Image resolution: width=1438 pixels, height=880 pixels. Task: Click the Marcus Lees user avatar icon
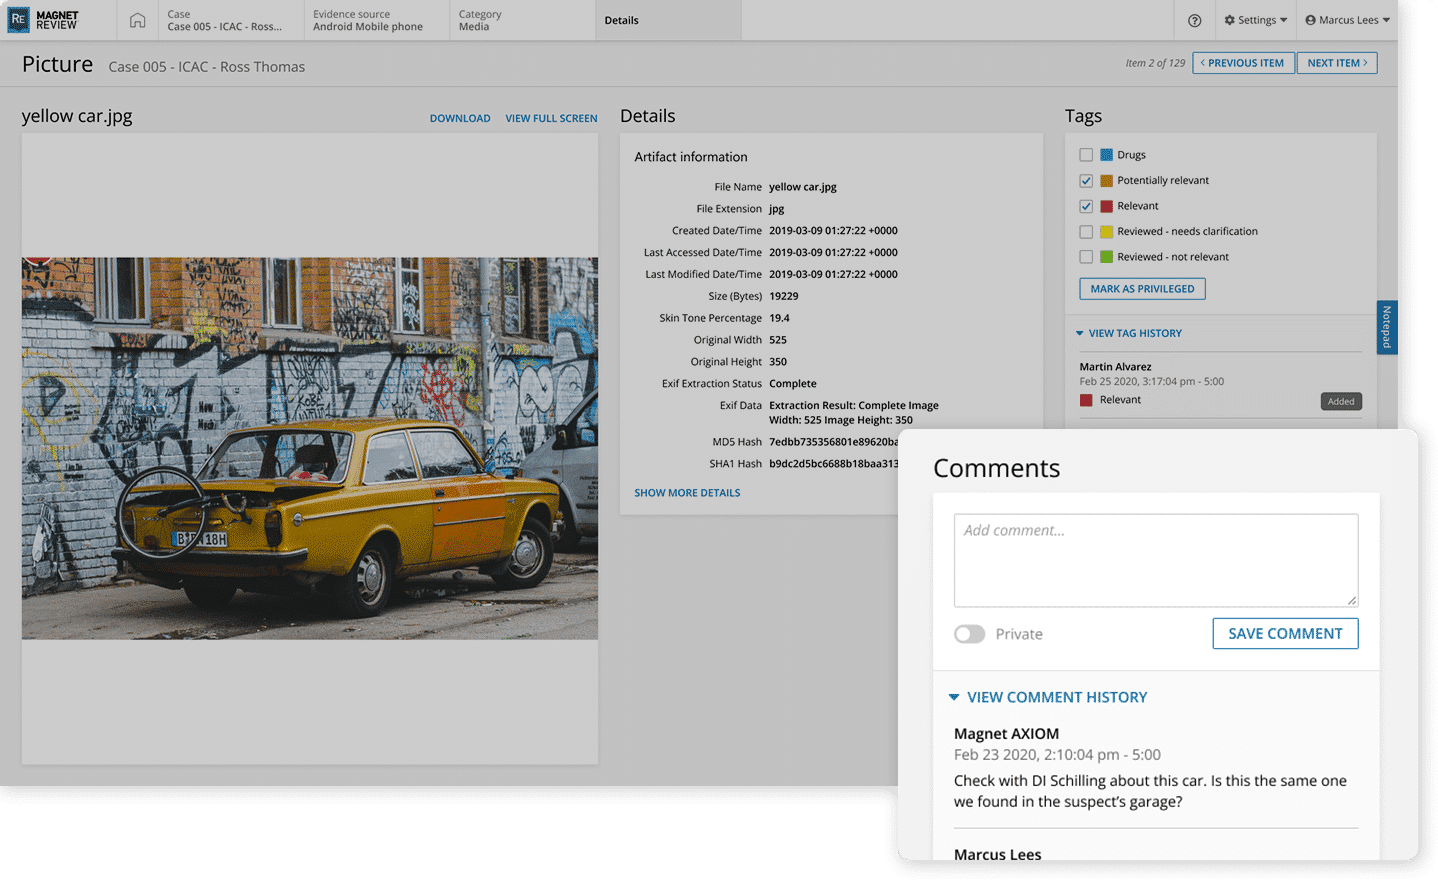point(1311,20)
